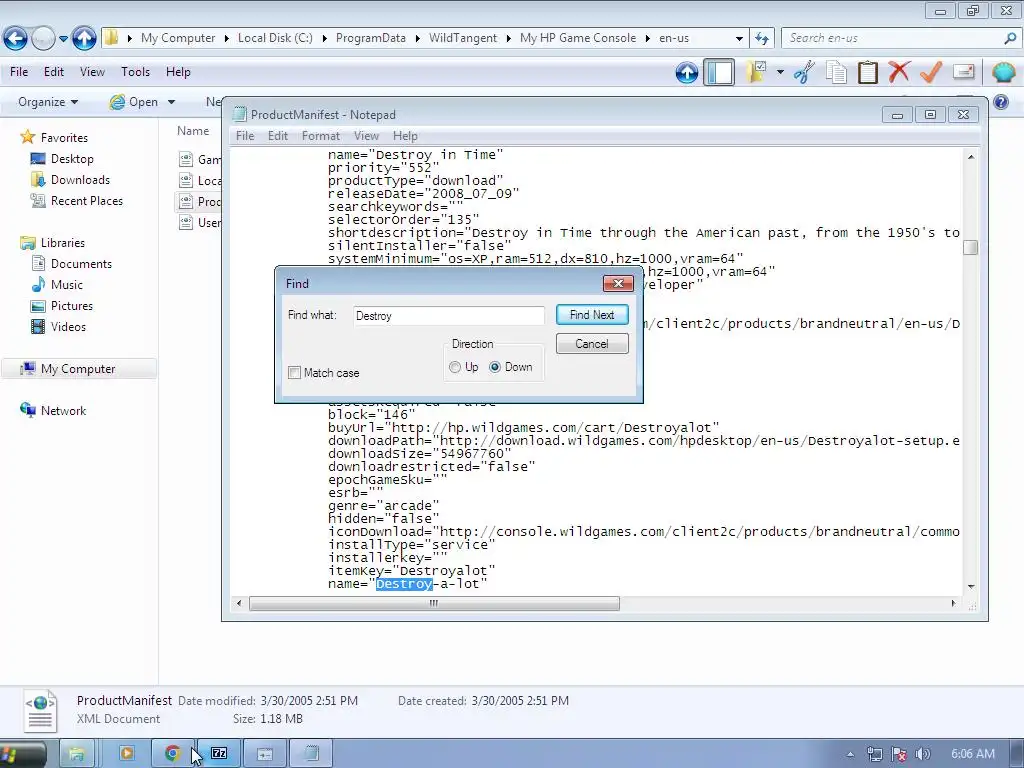Click the Up folder arrow beside the address bar
1024x768 pixels.
84,39
